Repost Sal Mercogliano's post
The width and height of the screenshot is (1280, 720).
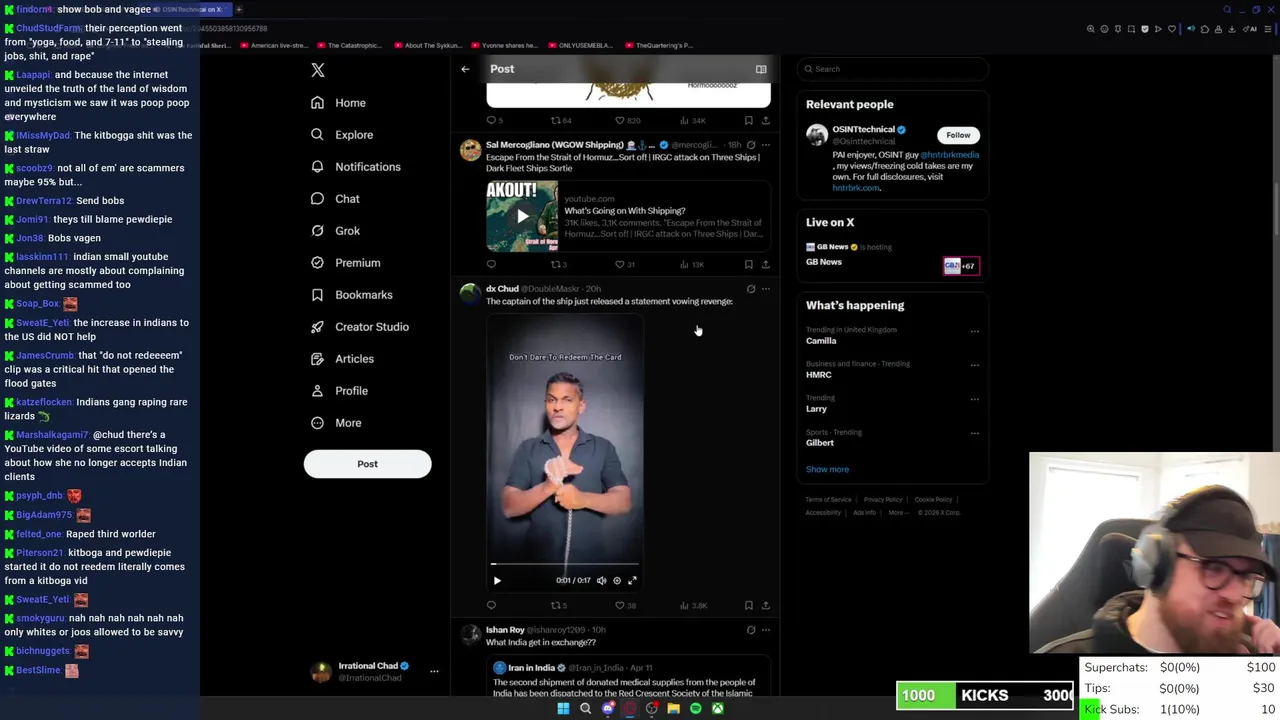(559, 265)
